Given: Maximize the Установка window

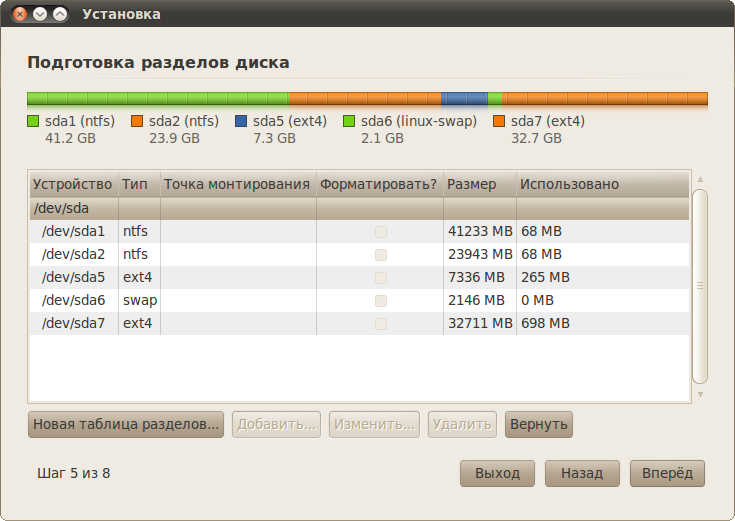Looking at the screenshot, I should 60,14.
